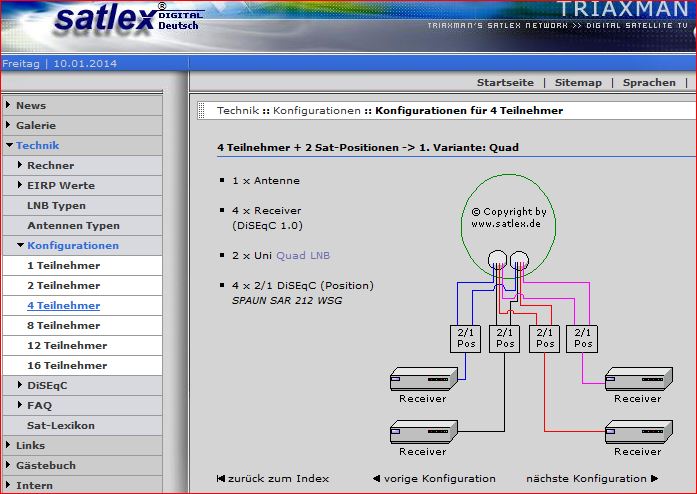Click the bottom-right receiver device image
Image resolution: width=697 pixels, height=494 pixels.
637,431
